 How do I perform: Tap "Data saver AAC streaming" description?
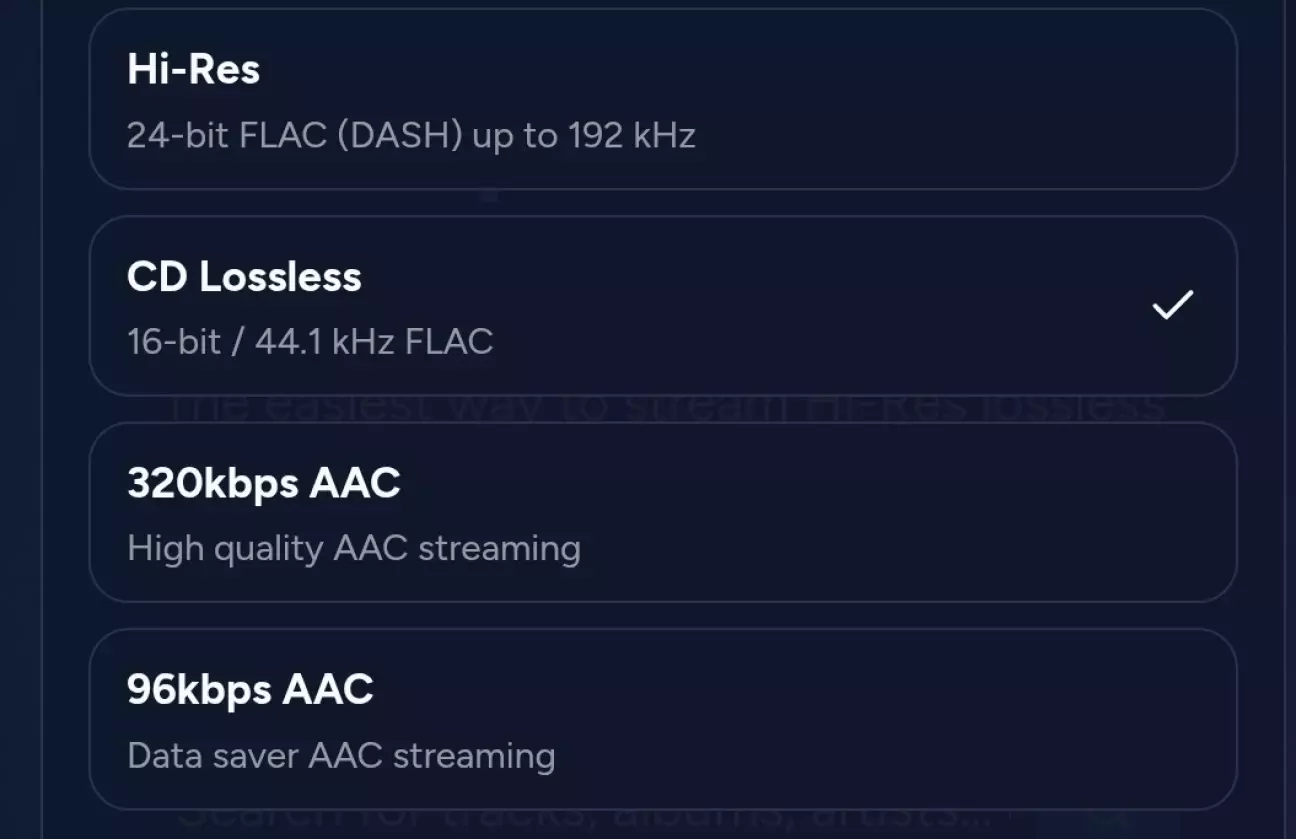pyautogui.click(x=341, y=755)
